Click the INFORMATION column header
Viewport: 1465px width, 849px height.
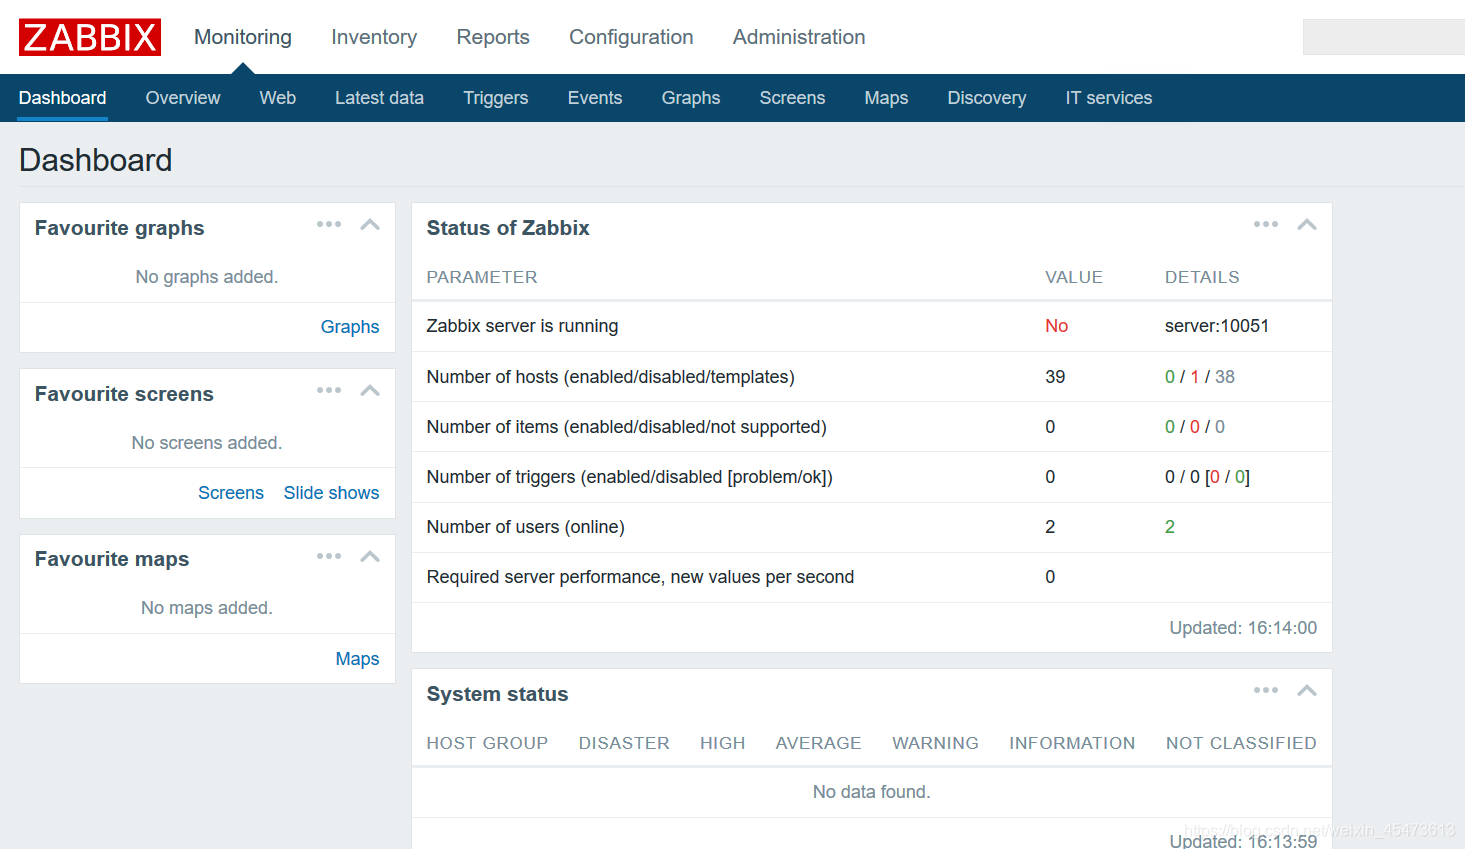[x=1072, y=743]
